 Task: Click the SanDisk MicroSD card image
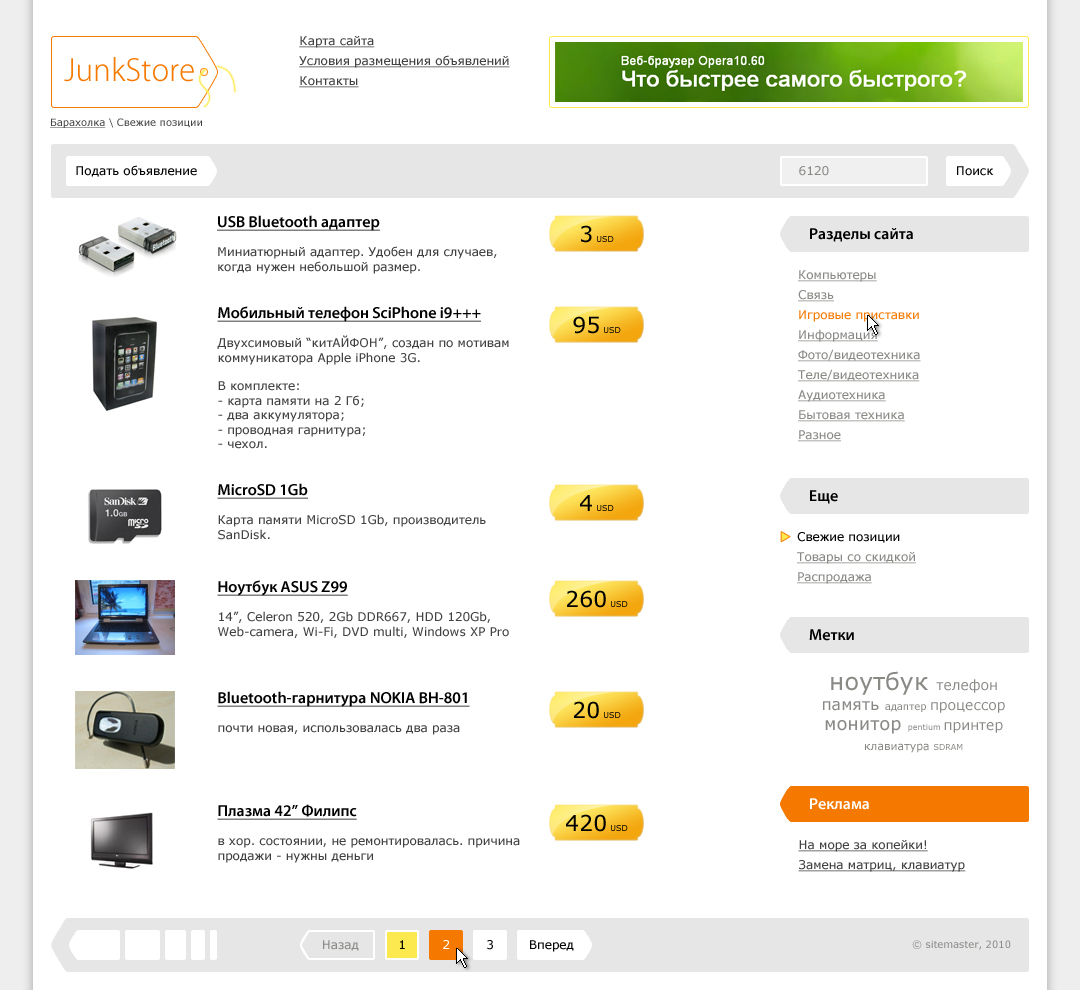(125, 515)
